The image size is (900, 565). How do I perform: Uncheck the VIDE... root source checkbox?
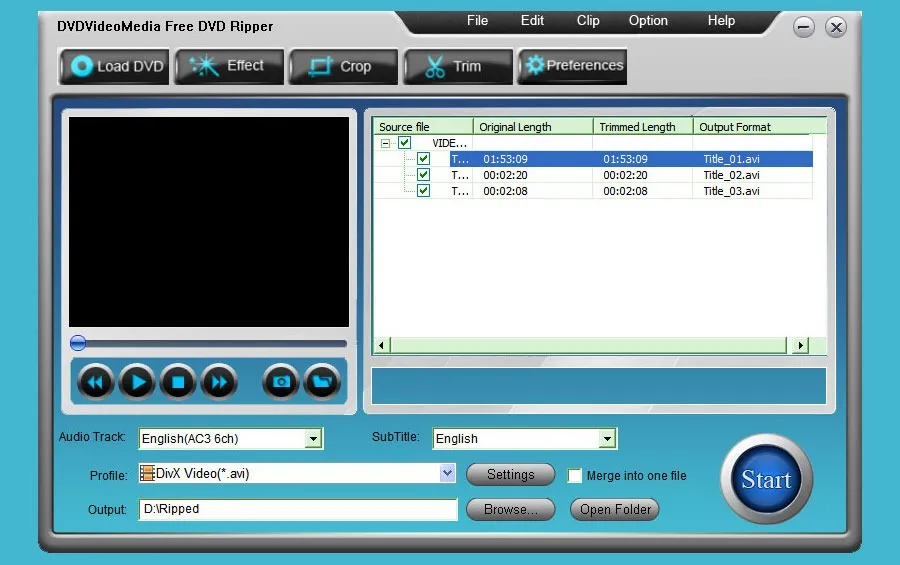(405, 142)
